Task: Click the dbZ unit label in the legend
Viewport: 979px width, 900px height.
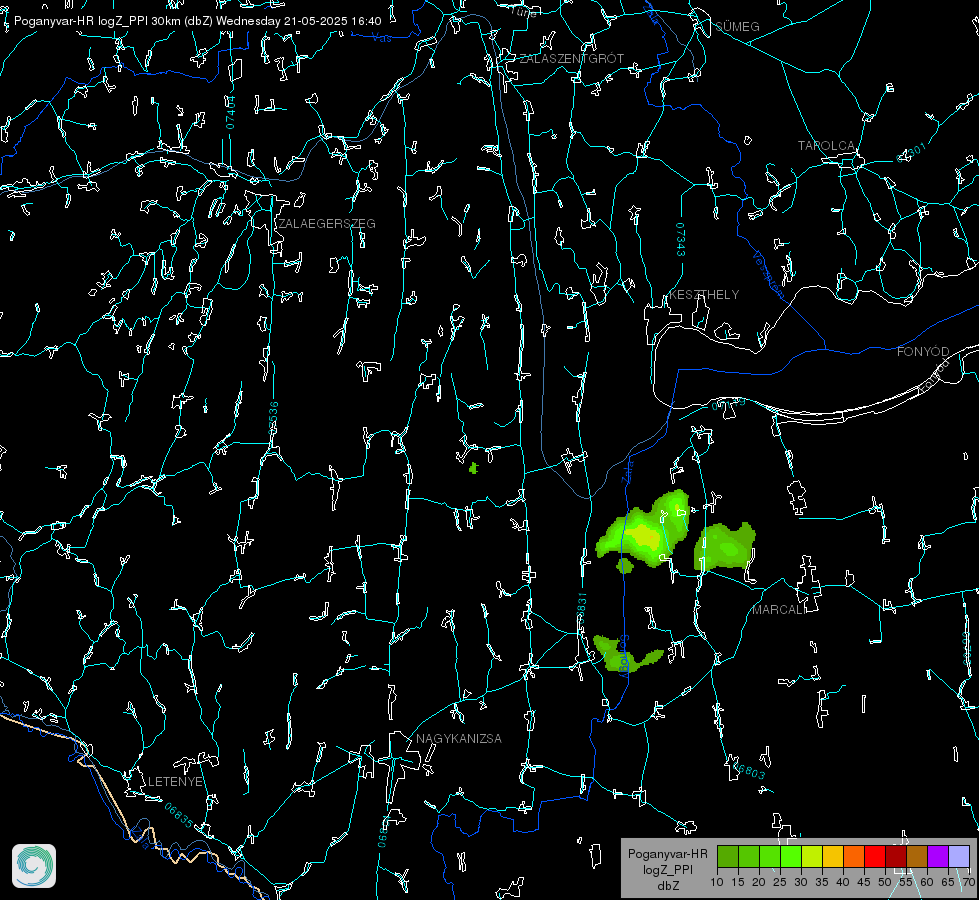Action: pos(667,886)
